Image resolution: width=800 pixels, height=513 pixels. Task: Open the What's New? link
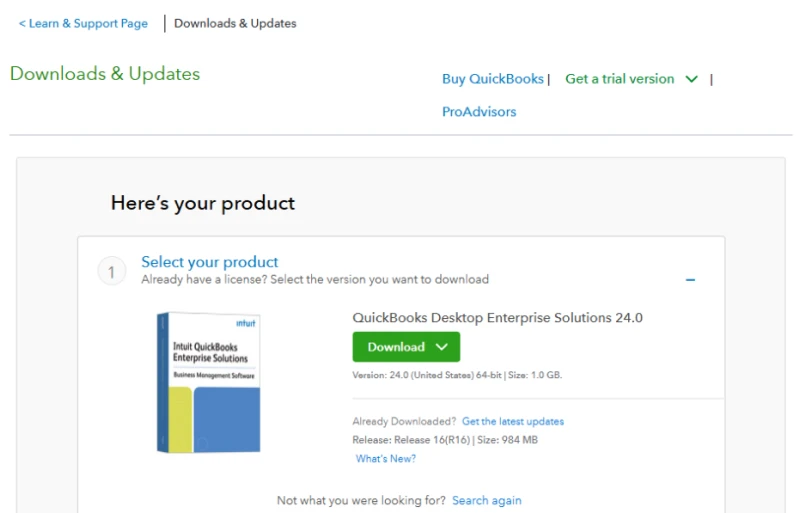[x=386, y=459]
